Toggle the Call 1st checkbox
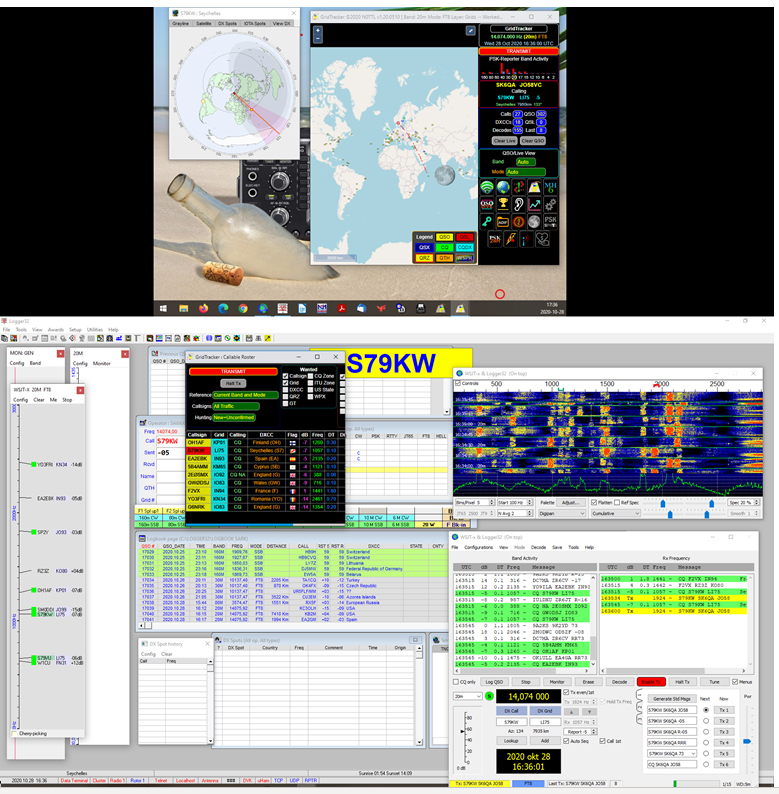Screen dimensions: 779x794 point(602,741)
